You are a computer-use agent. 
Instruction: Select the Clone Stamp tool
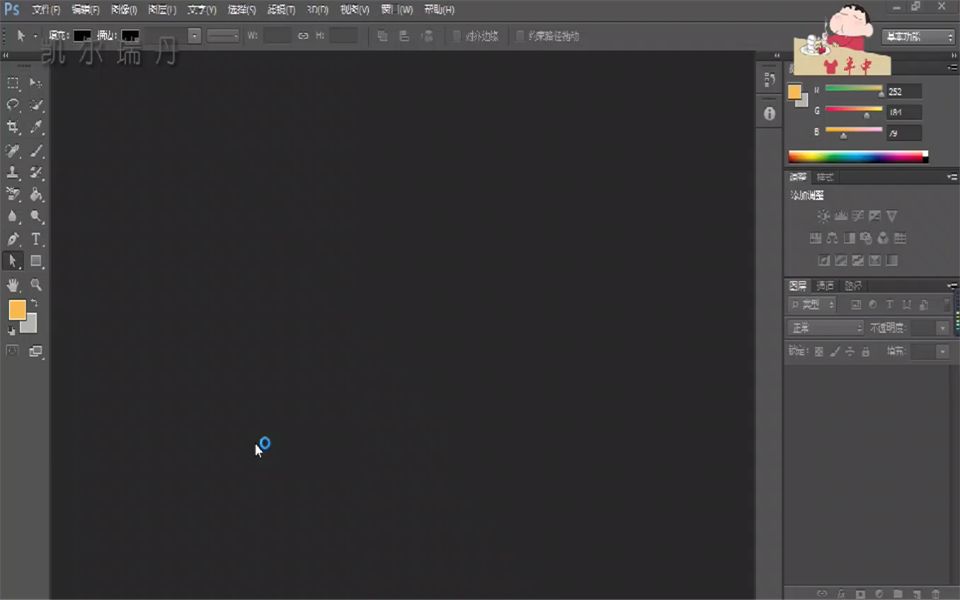pos(13,174)
